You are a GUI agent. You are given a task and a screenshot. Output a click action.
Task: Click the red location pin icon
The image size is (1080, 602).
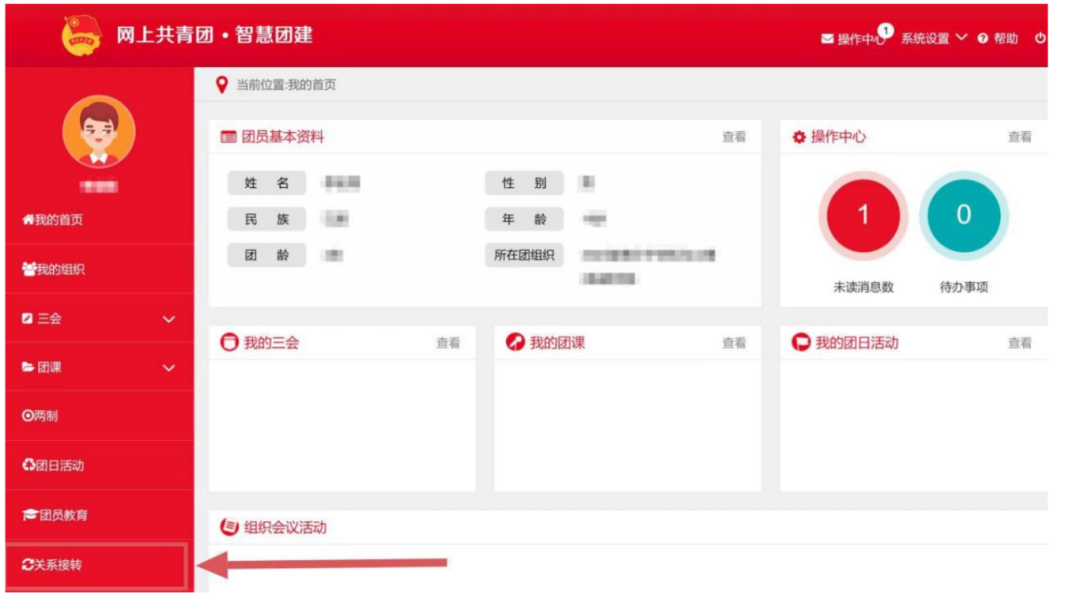(222, 85)
